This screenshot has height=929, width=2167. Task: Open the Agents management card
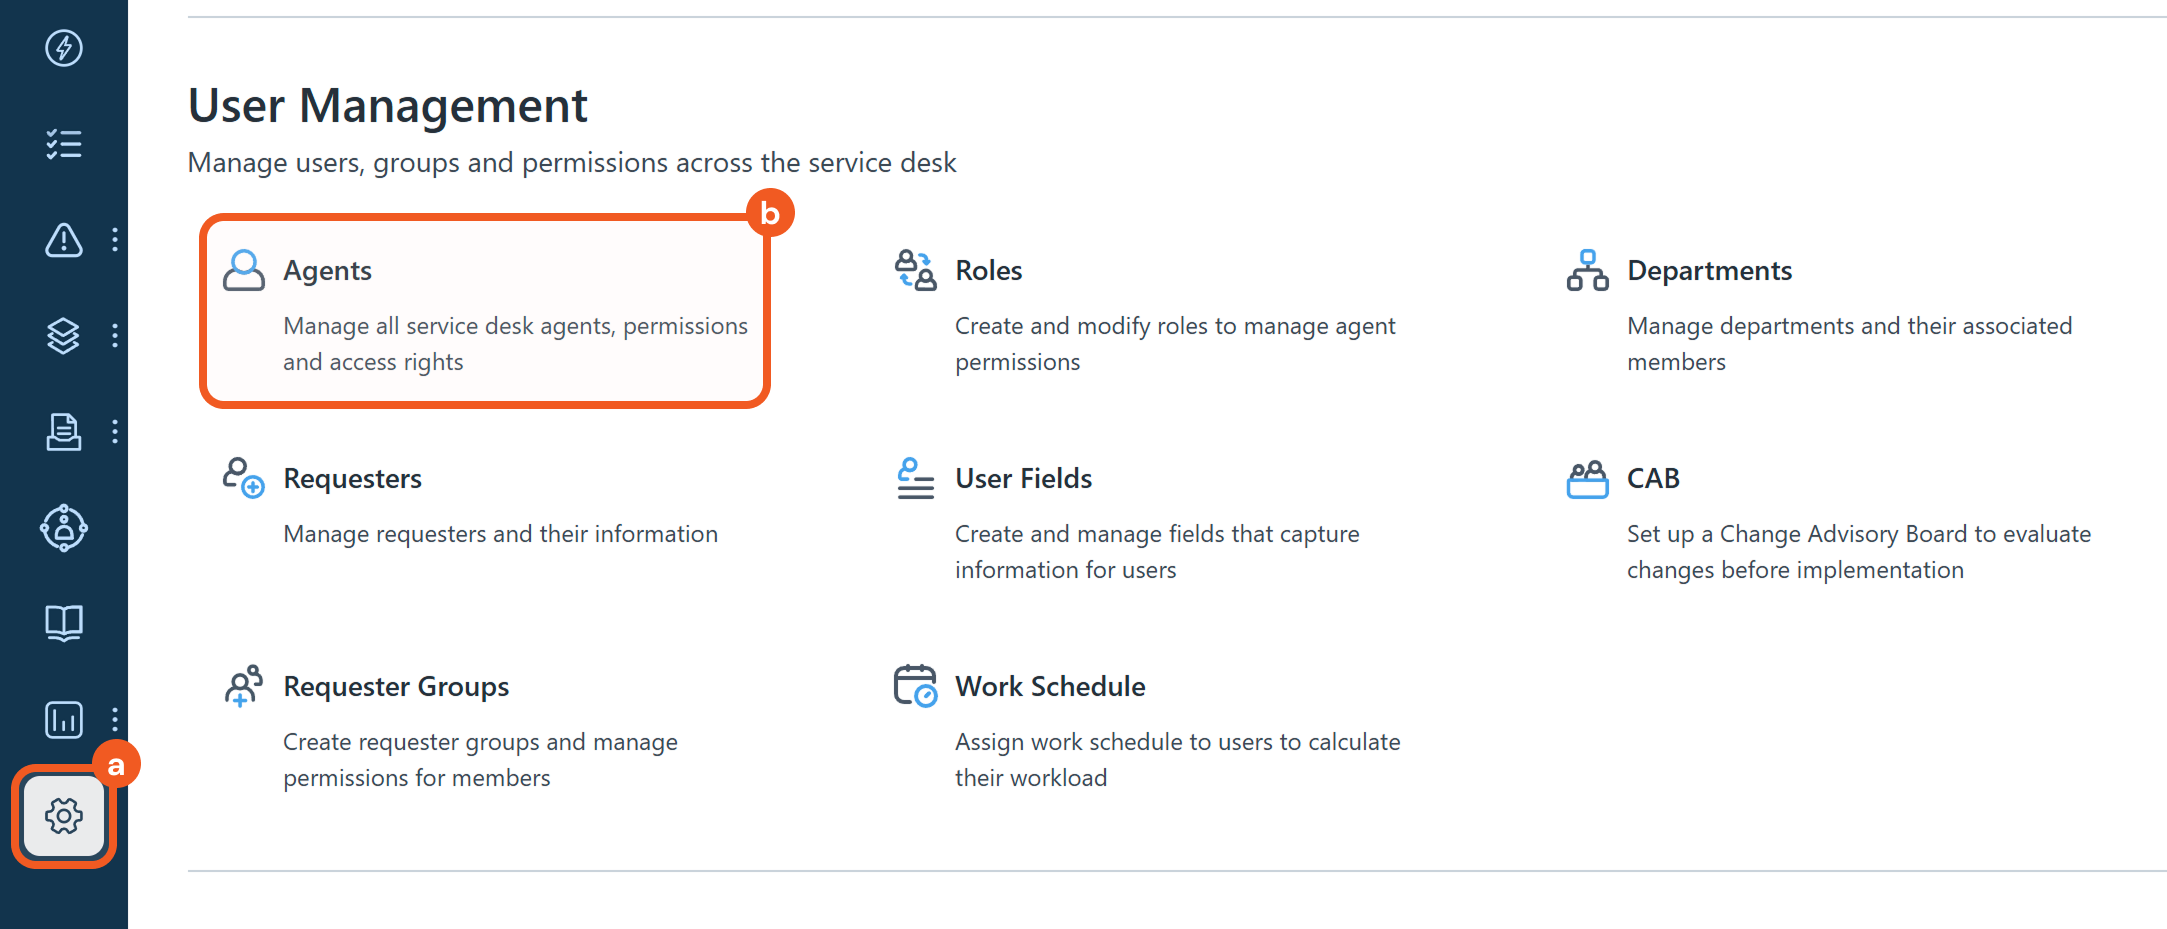pyautogui.click(x=485, y=312)
